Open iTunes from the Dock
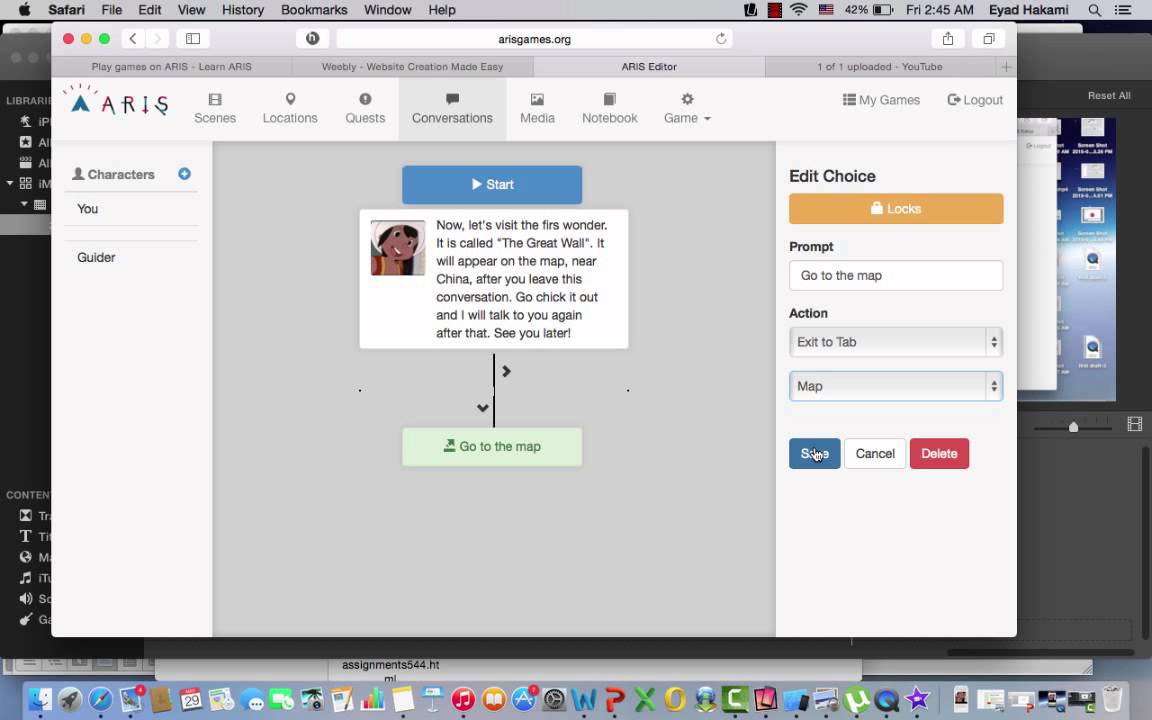 tap(463, 699)
